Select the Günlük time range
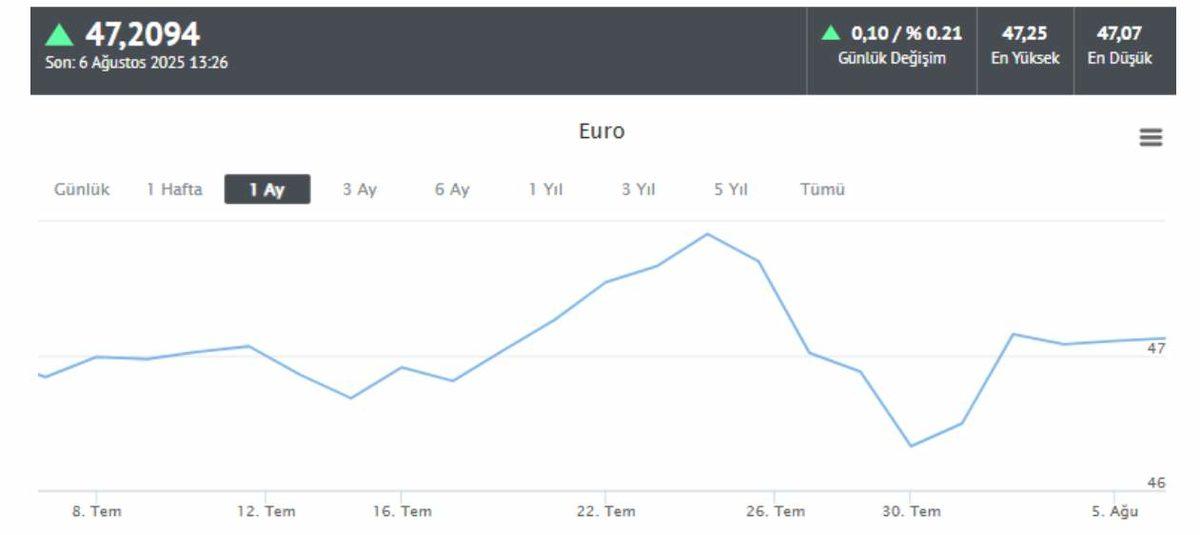 [x=82, y=189]
